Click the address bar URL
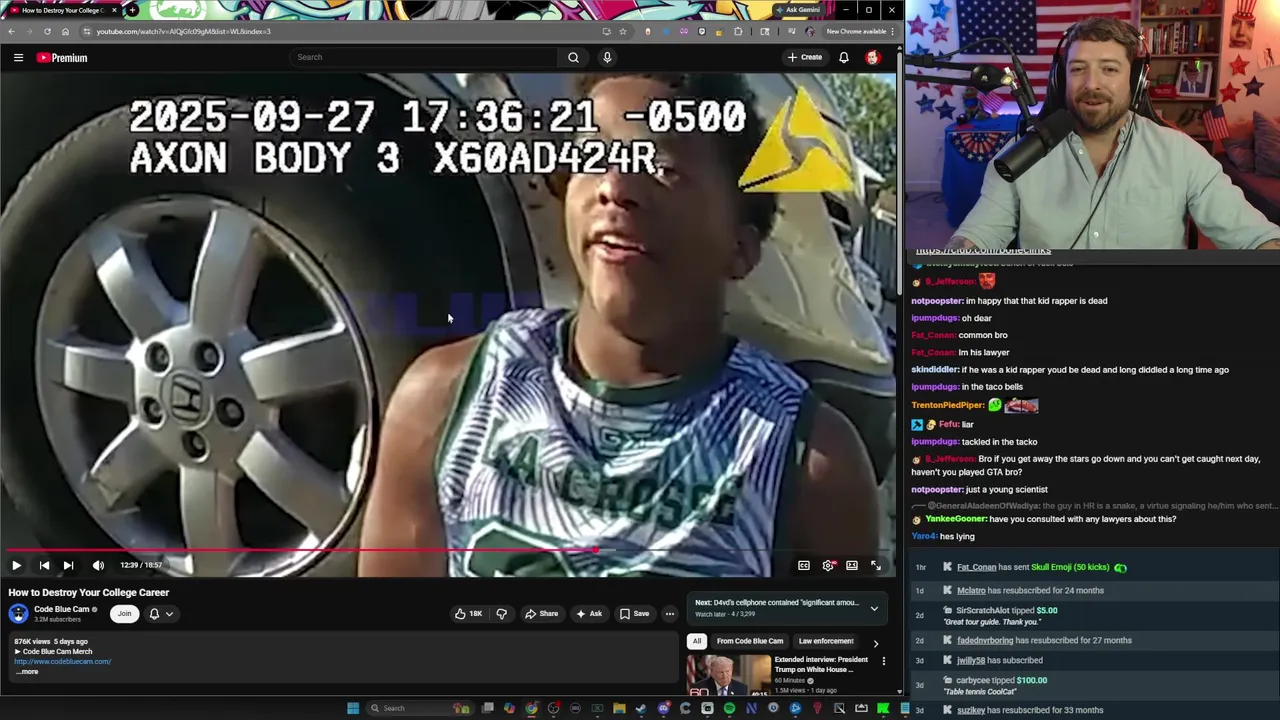Viewport: 1280px width, 720px height. pyautogui.click(x=183, y=31)
